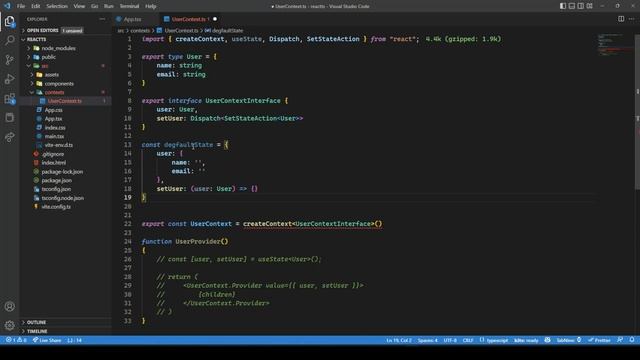
Task: Open vite.config.ts in the file tree
Action: (x=65, y=207)
